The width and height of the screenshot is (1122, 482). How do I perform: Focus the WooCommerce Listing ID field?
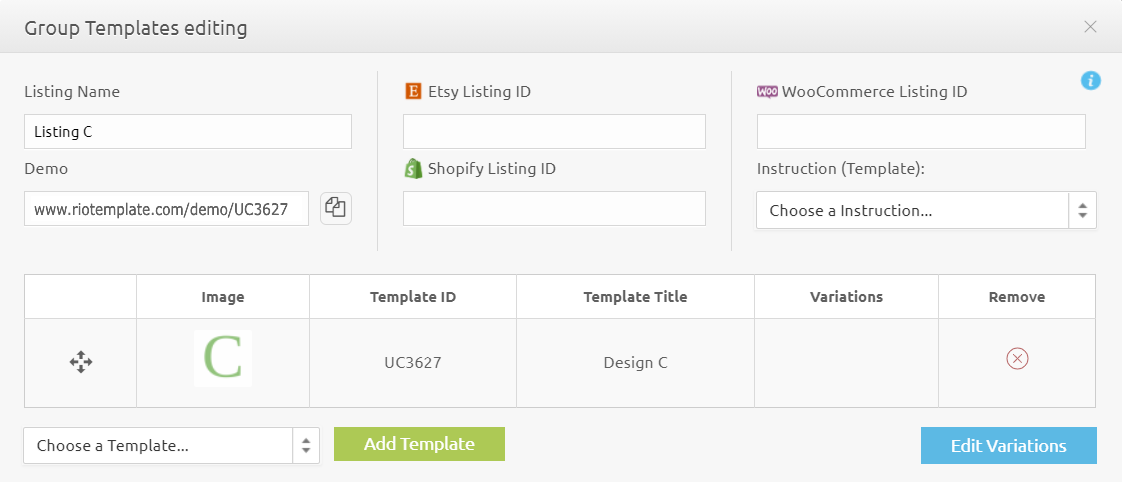pyautogui.click(x=920, y=131)
